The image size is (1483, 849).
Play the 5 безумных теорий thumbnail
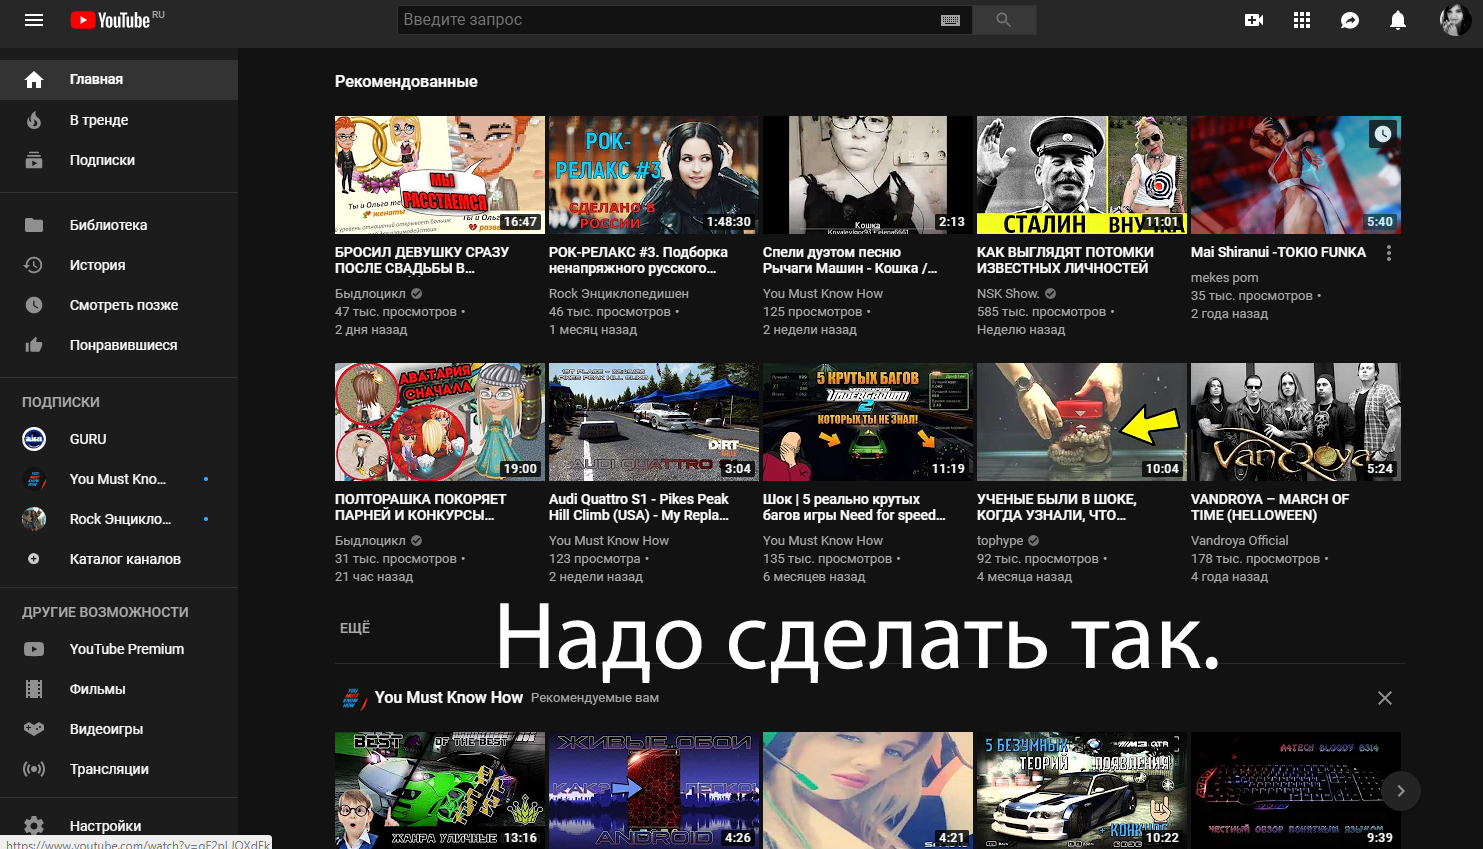1082,790
